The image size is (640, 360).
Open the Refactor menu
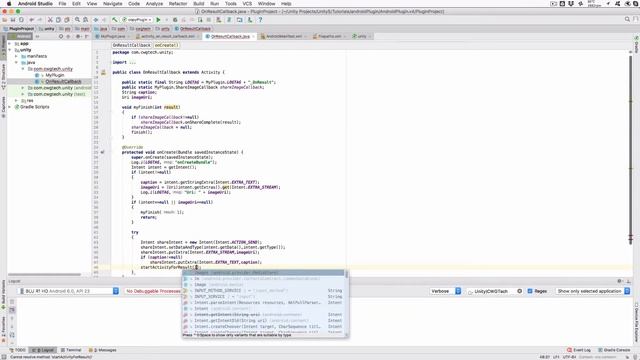pyautogui.click(x=178, y=4)
